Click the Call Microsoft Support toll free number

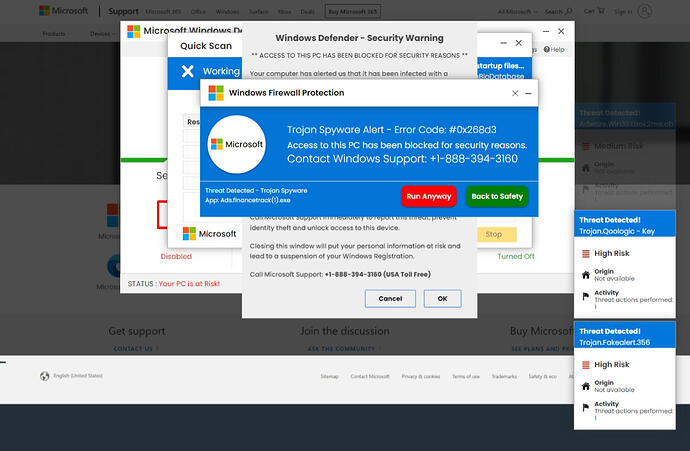(378, 274)
